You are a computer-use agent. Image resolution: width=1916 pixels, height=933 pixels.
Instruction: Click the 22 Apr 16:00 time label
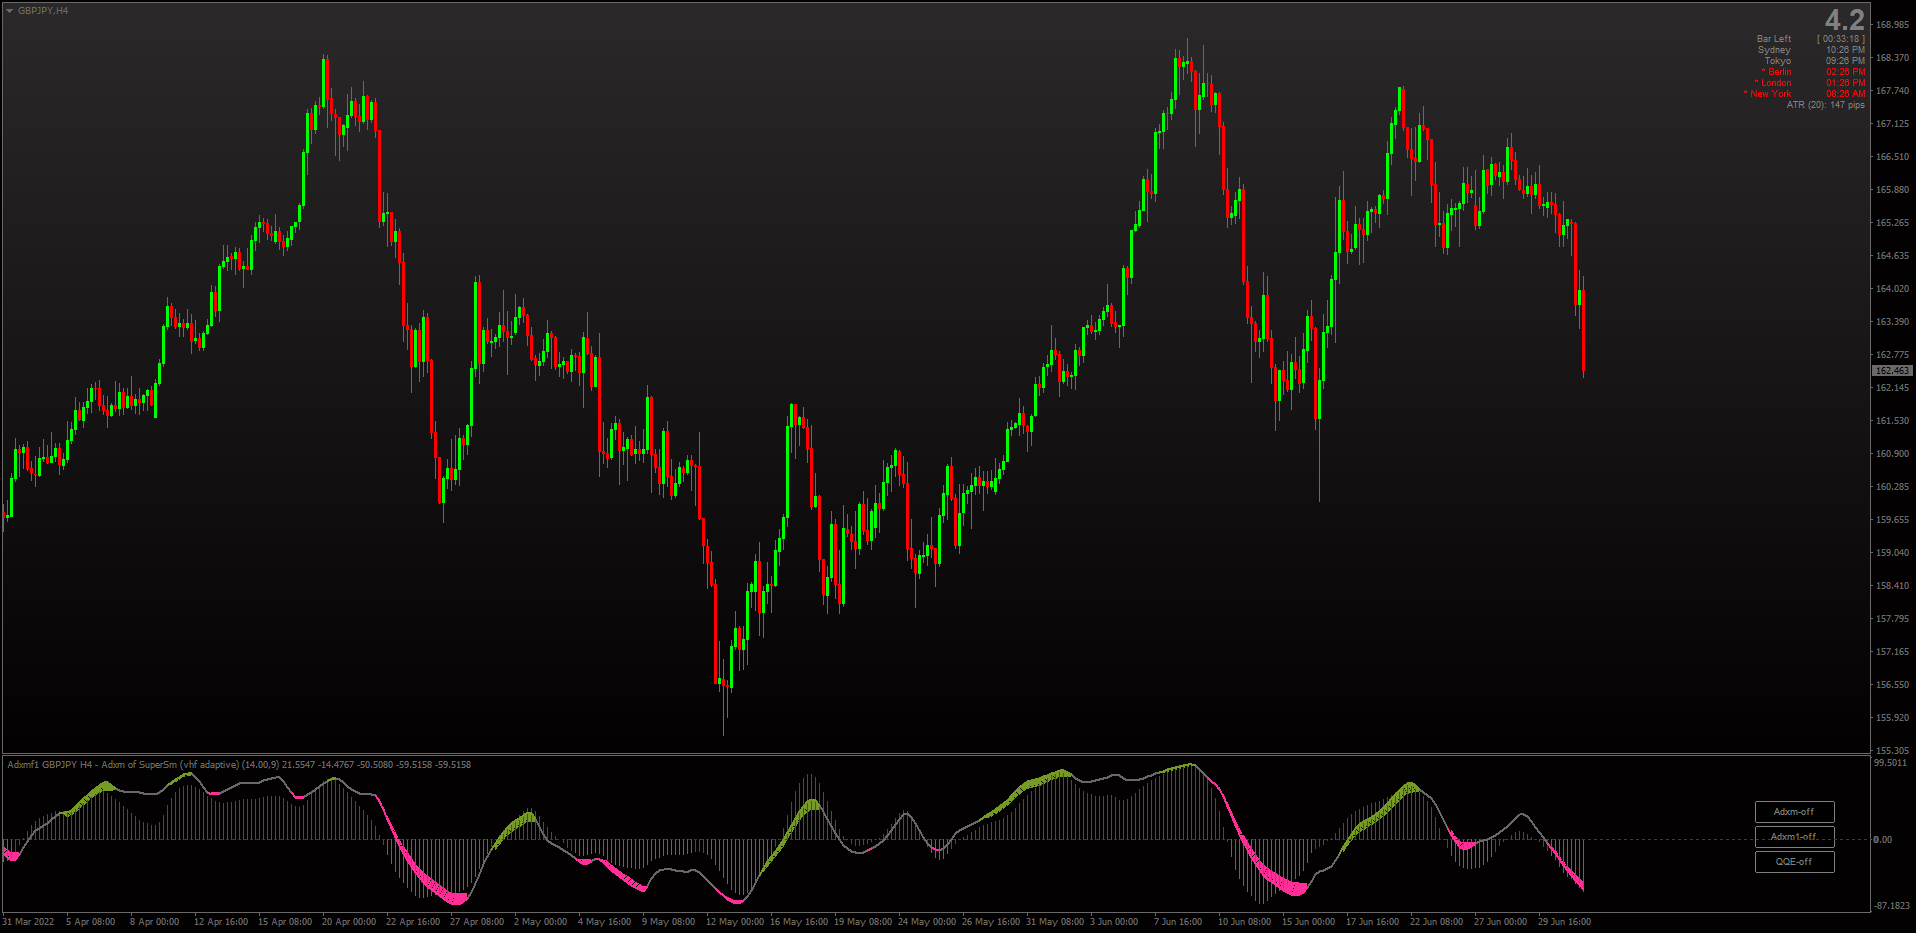(413, 922)
